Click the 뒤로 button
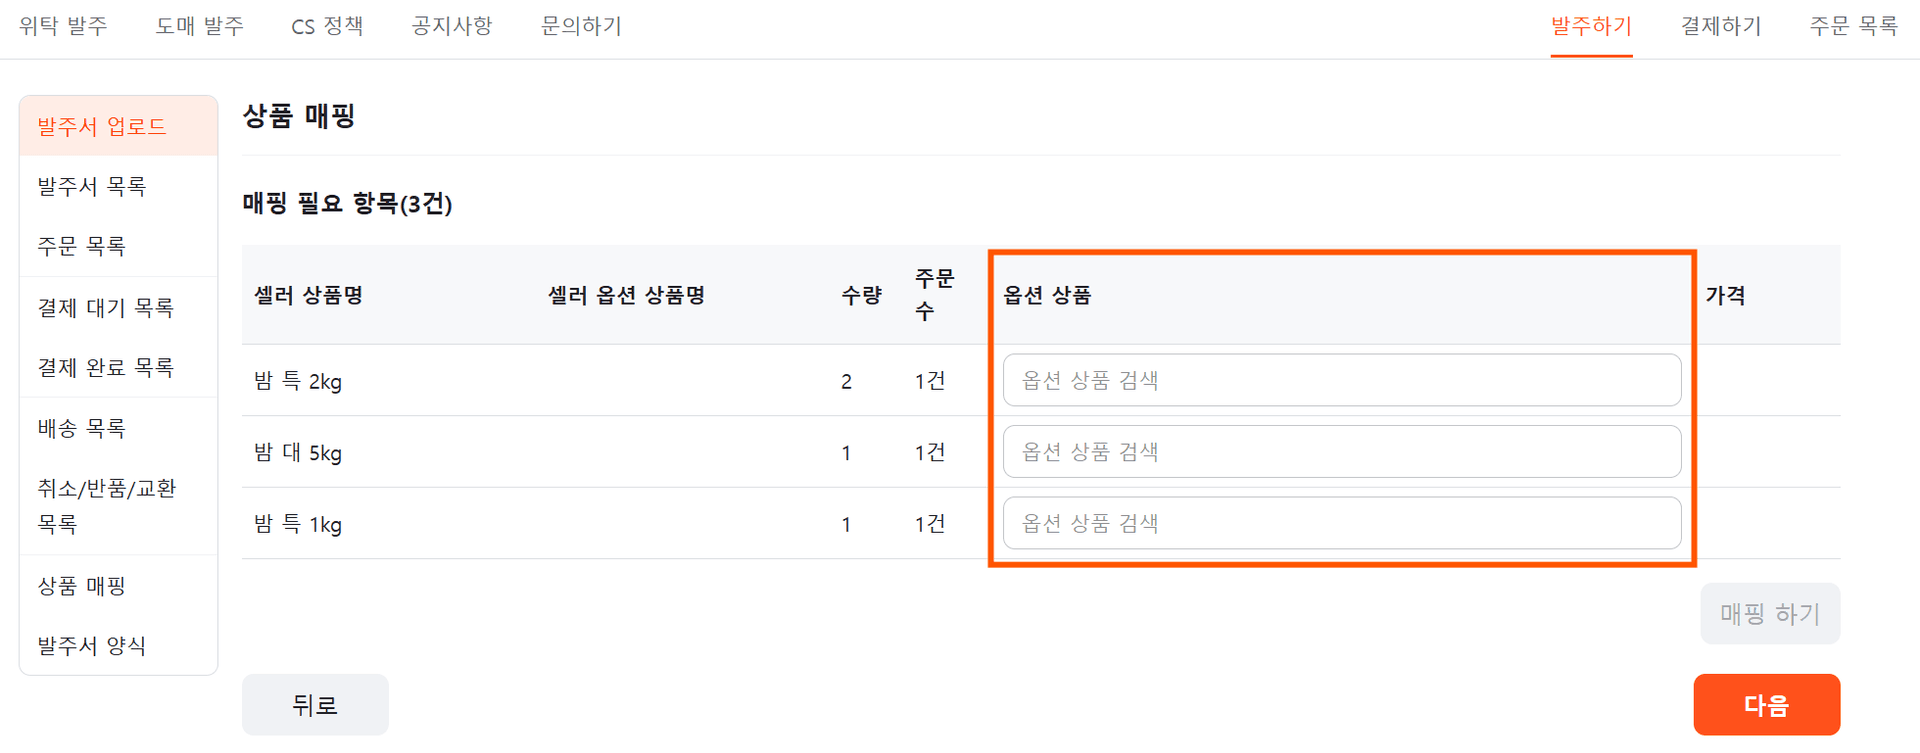Screen dimensions: 1920x753 315,705
